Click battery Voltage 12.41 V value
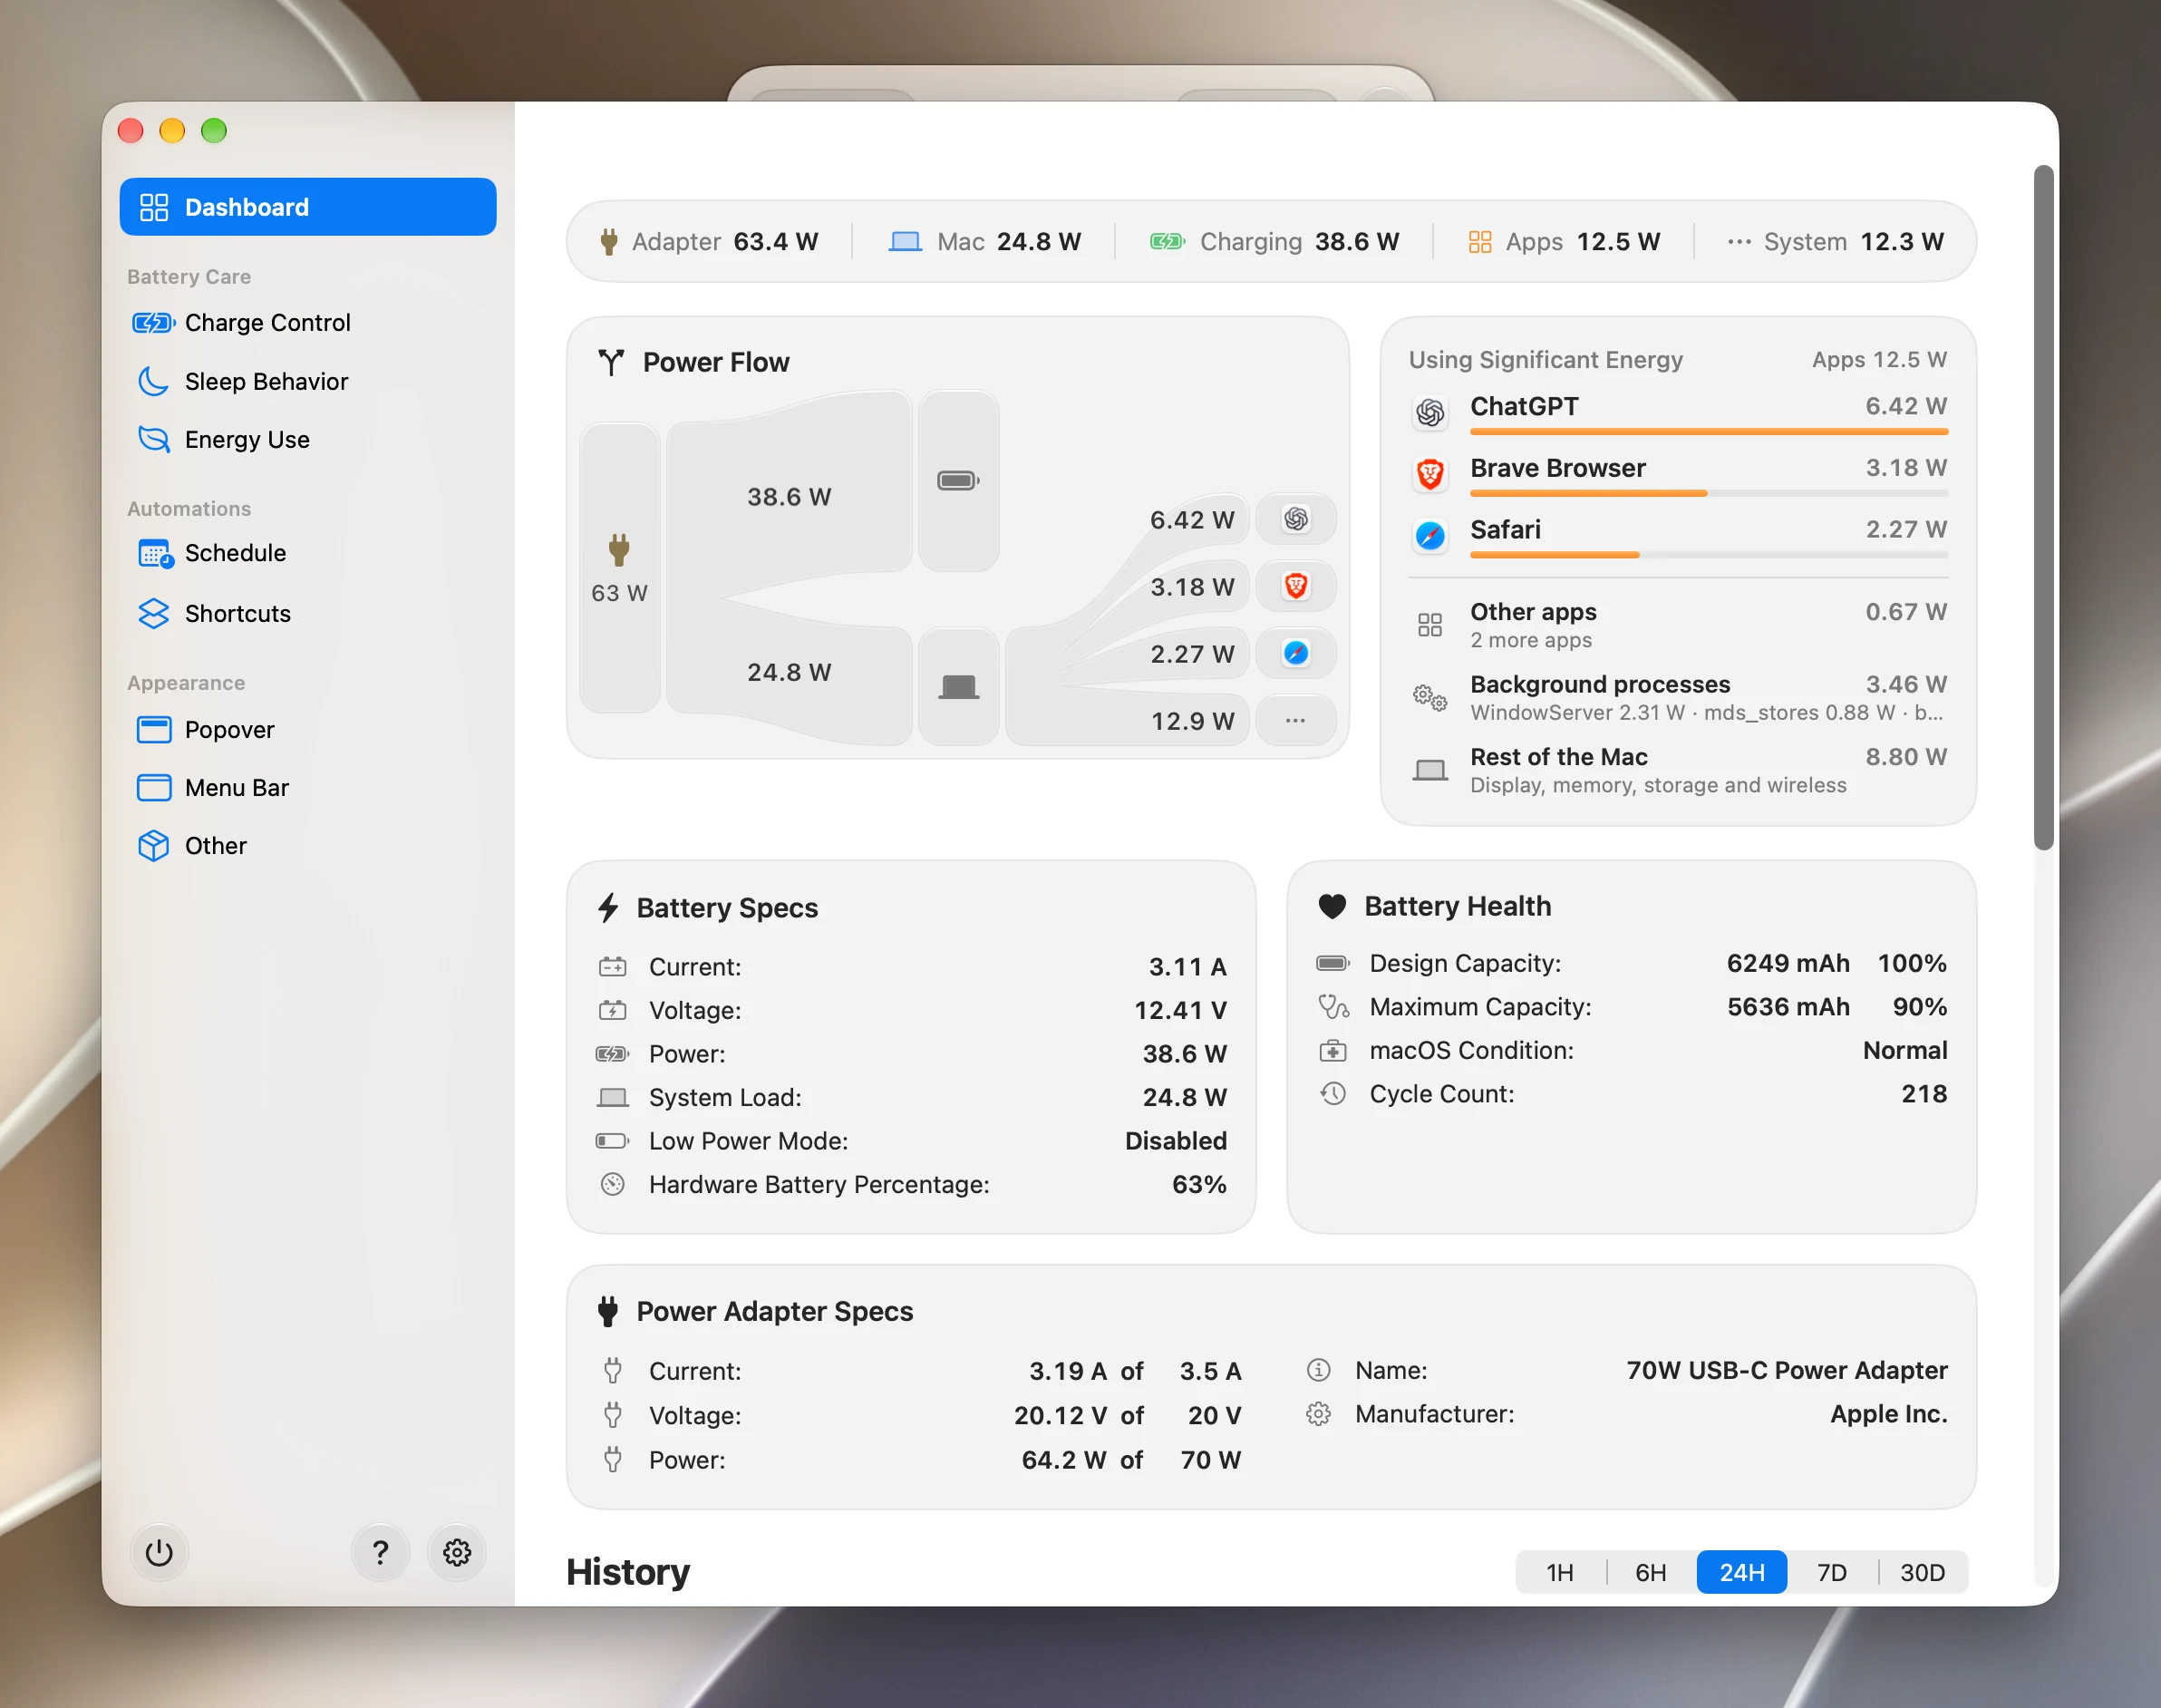The height and width of the screenshot is (1708, 2161). point(1180,1010)
